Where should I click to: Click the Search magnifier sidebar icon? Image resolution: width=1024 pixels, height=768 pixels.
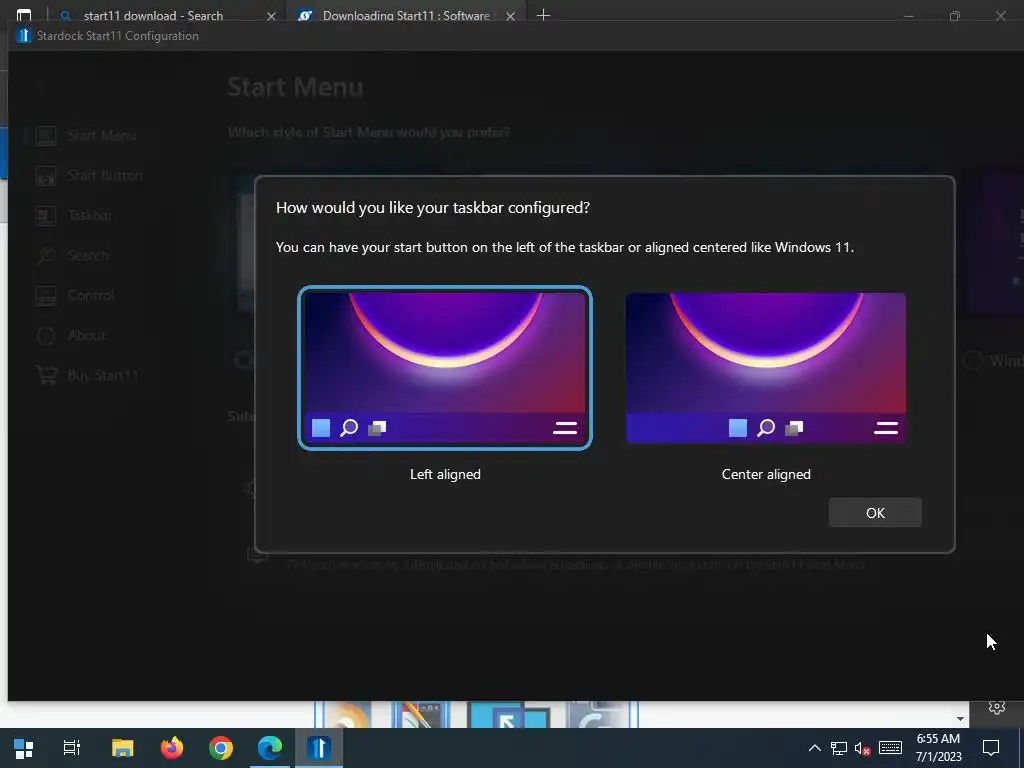point(46,255)
